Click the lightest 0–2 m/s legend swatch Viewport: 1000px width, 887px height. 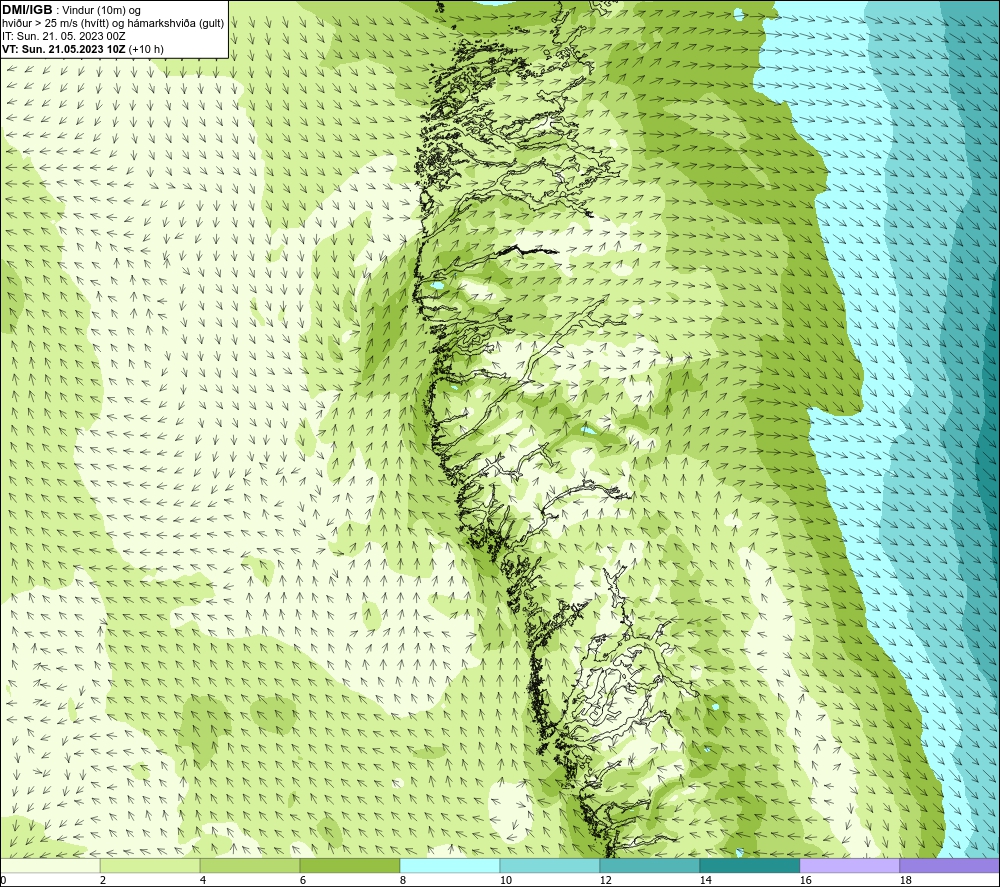50,865
